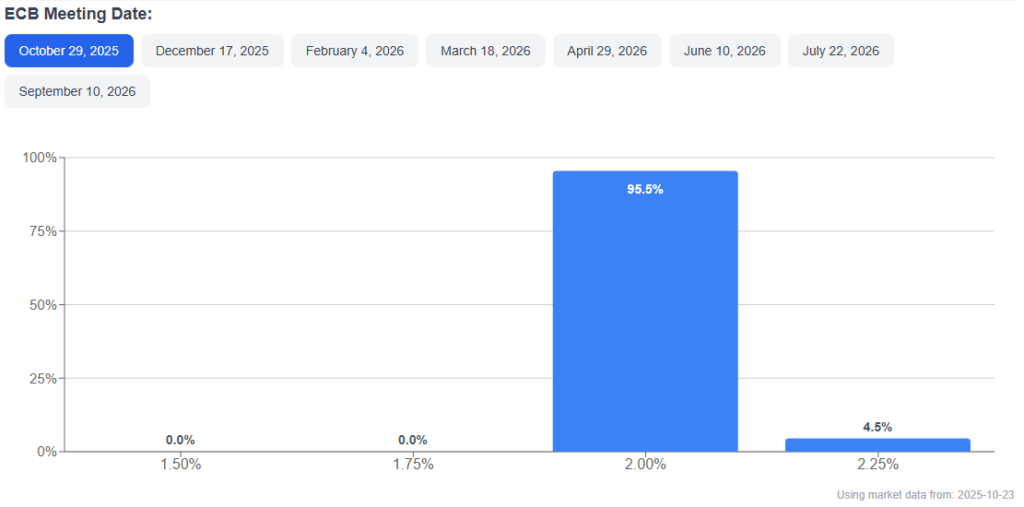
Task: Click the small 2.25% probability bar
Action: click(x=877, y=444)
